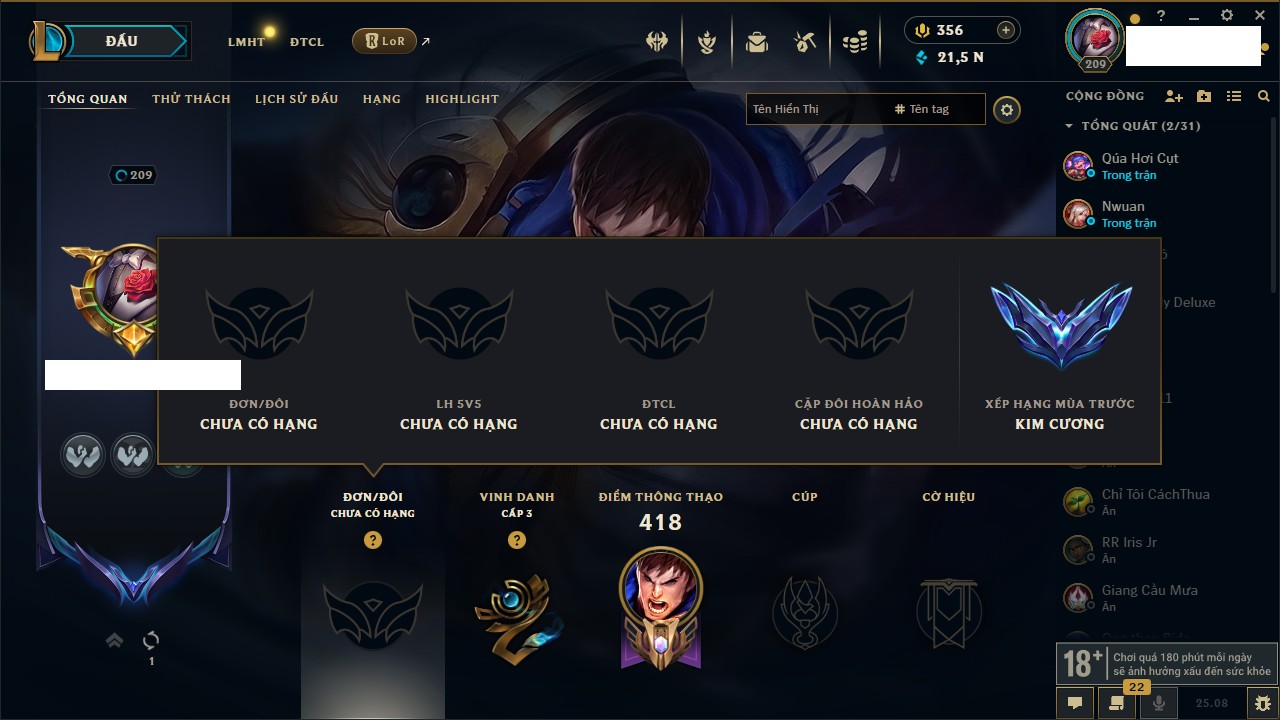
Task: Open the profile search settings gear
Action: point(1007,109)
